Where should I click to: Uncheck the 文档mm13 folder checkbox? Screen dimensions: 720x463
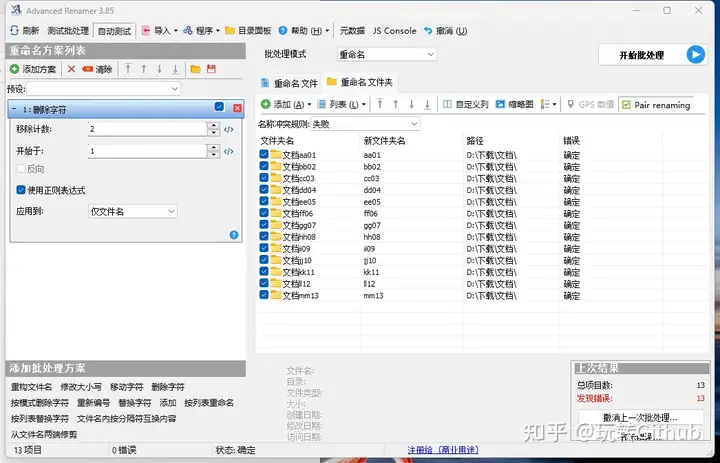[x=264, y=294]
